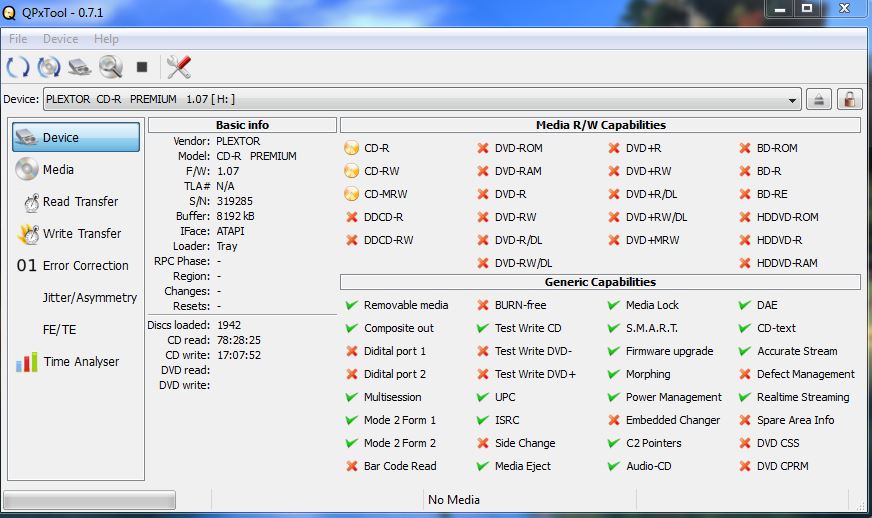Click the CD write time 17:07:52
Screen dimensions: 872x518
tap(239, 355)
